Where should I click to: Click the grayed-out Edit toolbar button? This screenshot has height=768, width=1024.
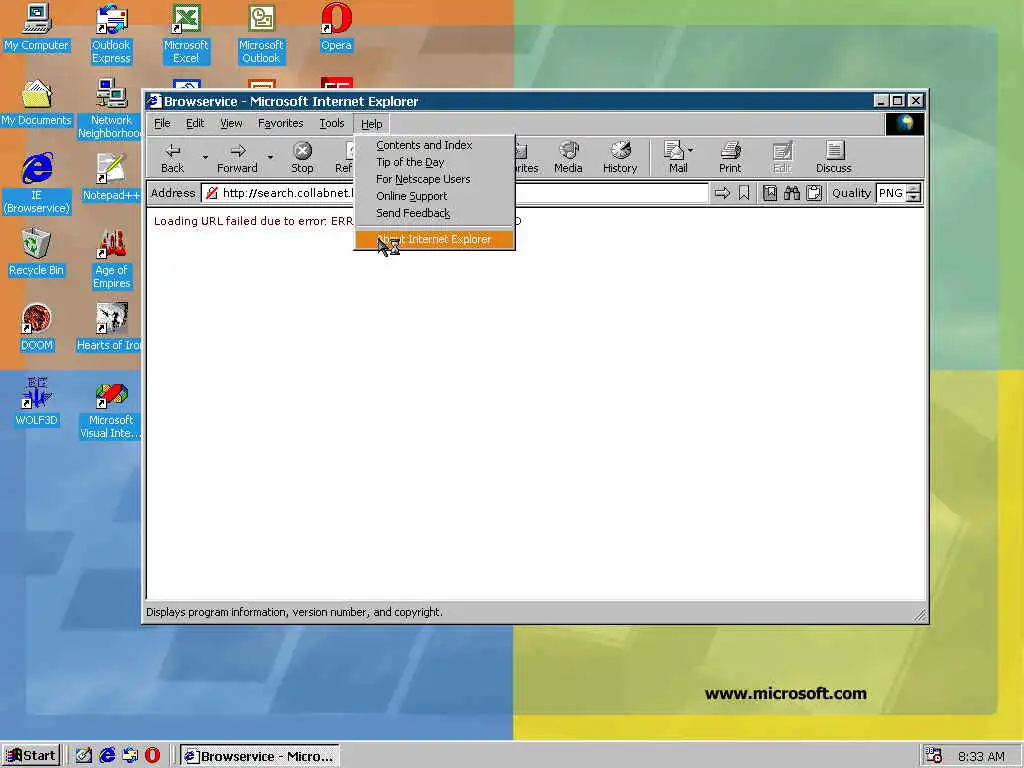[x=782, y=158]
